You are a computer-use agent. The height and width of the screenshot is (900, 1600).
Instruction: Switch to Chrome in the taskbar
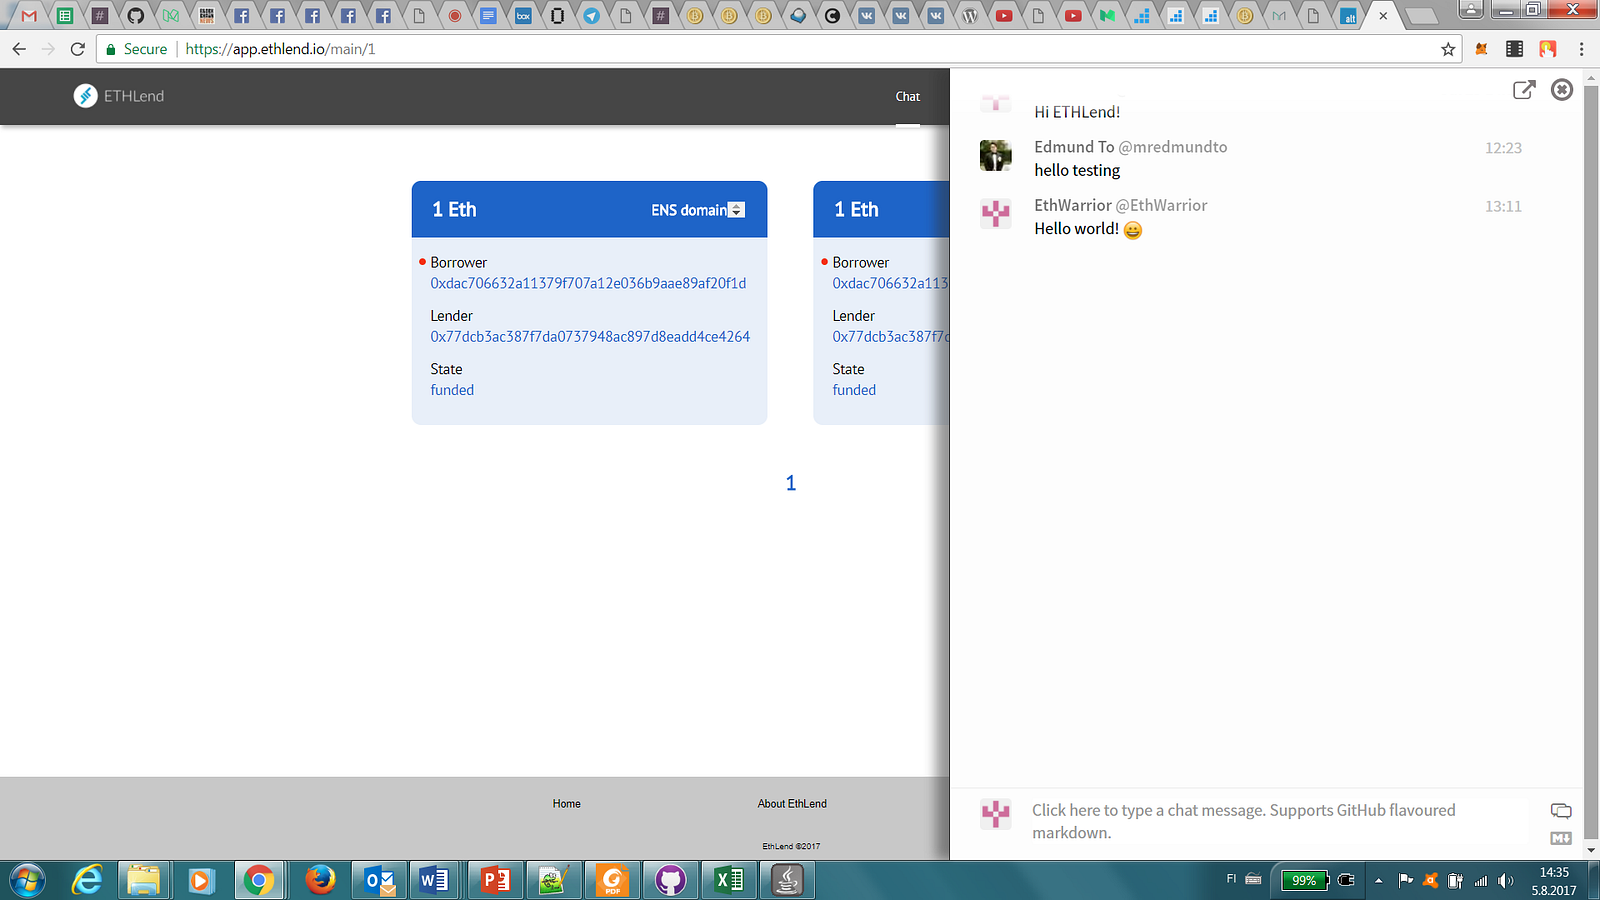point(259,881)
